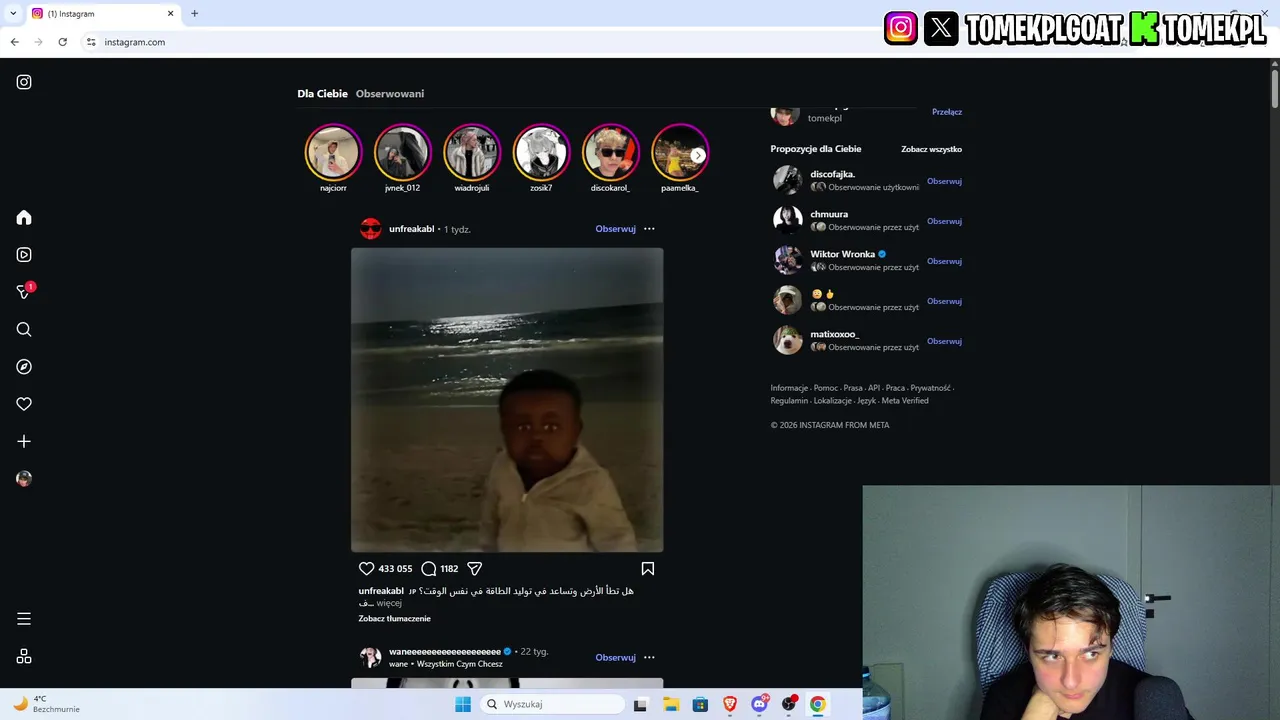Open Microsoft Store from the taskbar
This screenshot has height=720, width=1280.
click(700, 704)
